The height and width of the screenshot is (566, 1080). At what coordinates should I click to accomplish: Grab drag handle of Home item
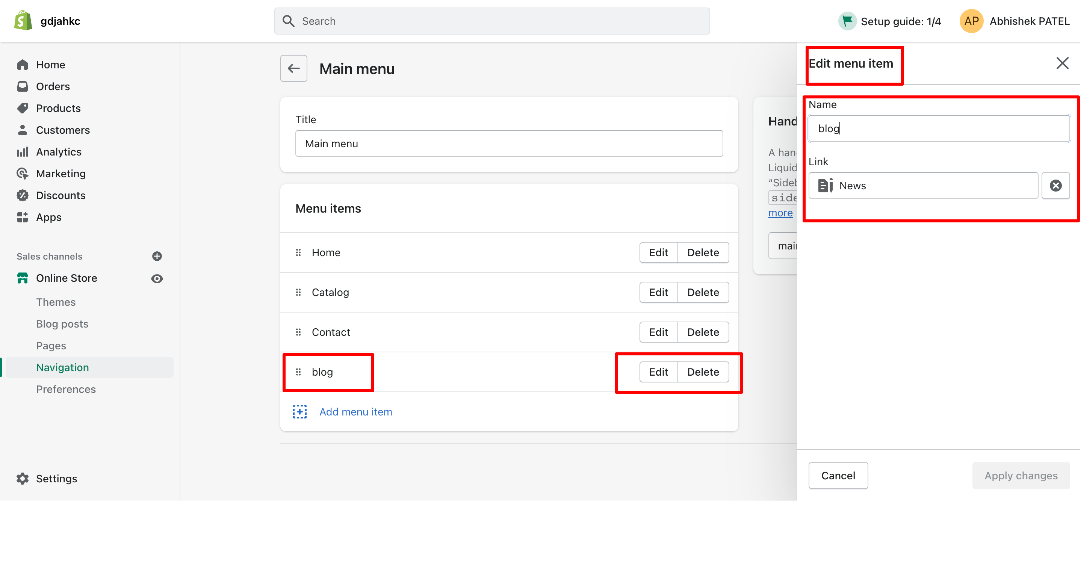click(298, 253)
